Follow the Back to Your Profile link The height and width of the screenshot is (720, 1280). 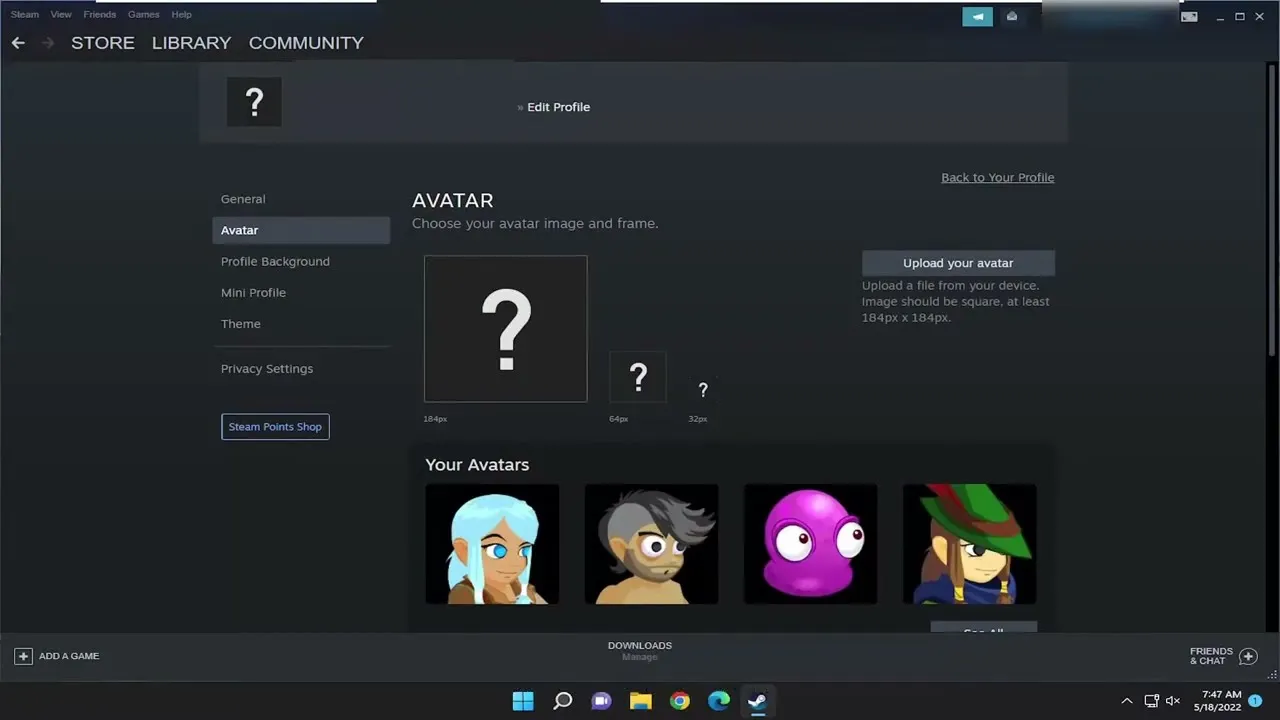click(x=998, y=178)
